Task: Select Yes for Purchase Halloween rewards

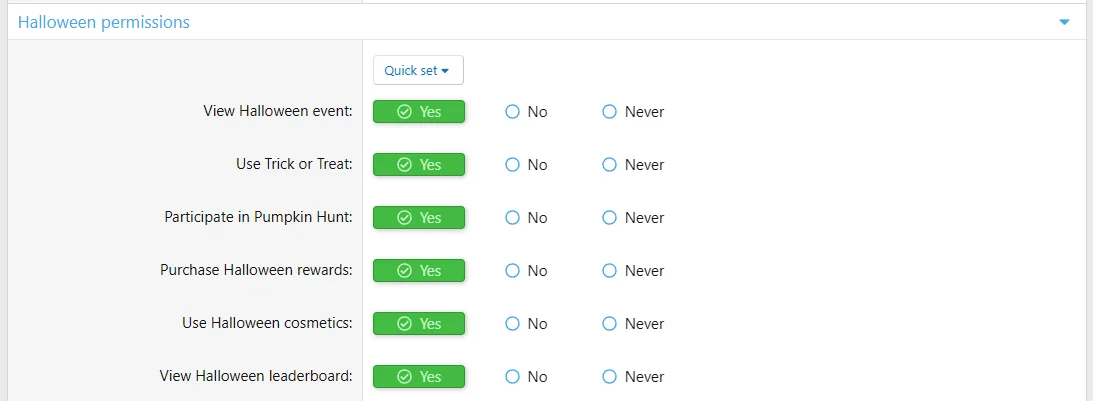Action: [x=418, y=271]
